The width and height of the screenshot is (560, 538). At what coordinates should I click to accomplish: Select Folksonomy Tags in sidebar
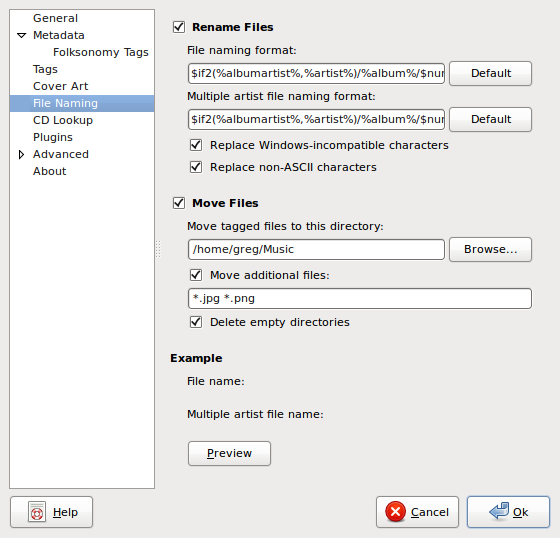tap(101, 52)
